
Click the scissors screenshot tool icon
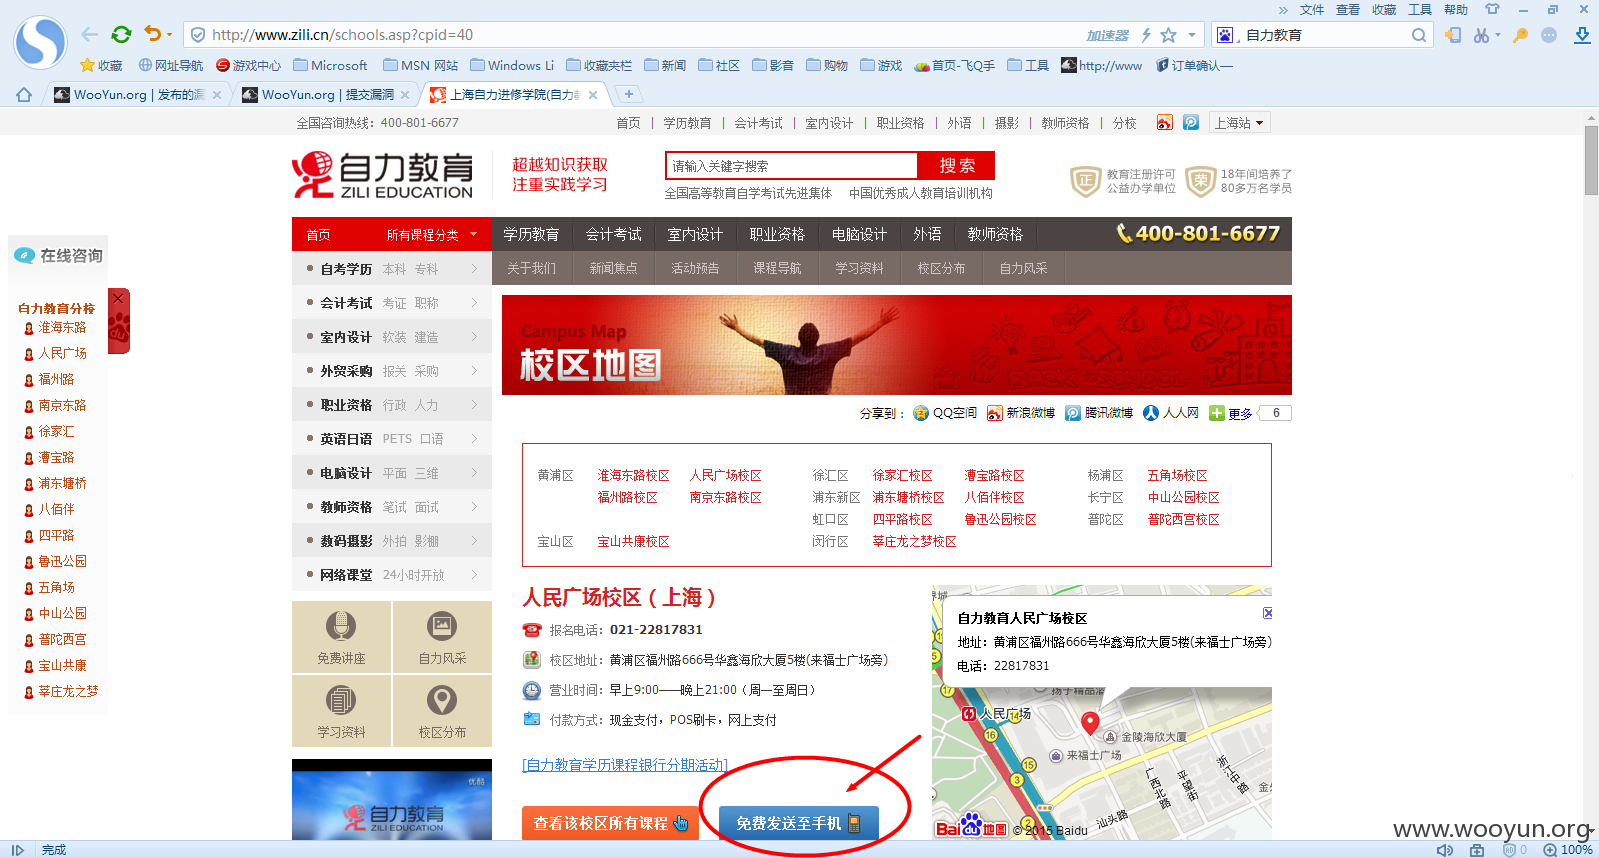tap(1481, 35)
